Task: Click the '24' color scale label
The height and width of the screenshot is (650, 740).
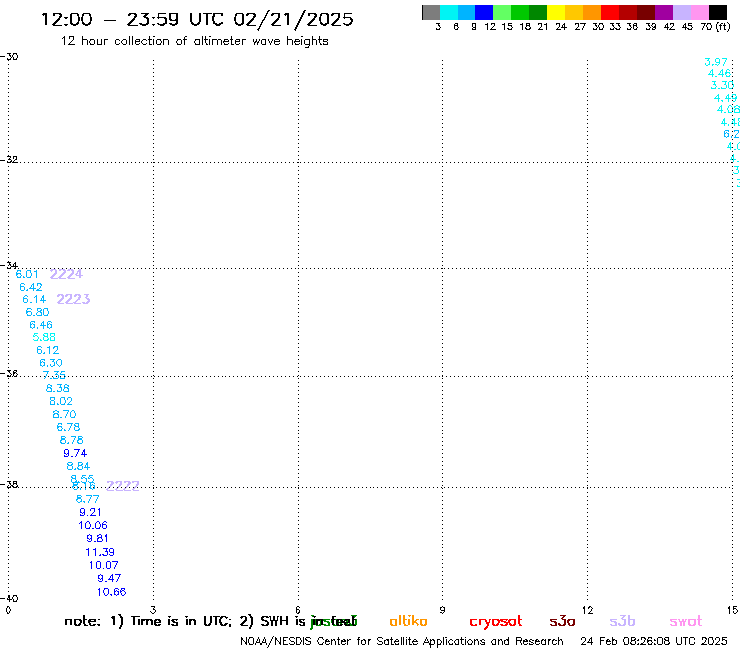Action: [561, 27]
